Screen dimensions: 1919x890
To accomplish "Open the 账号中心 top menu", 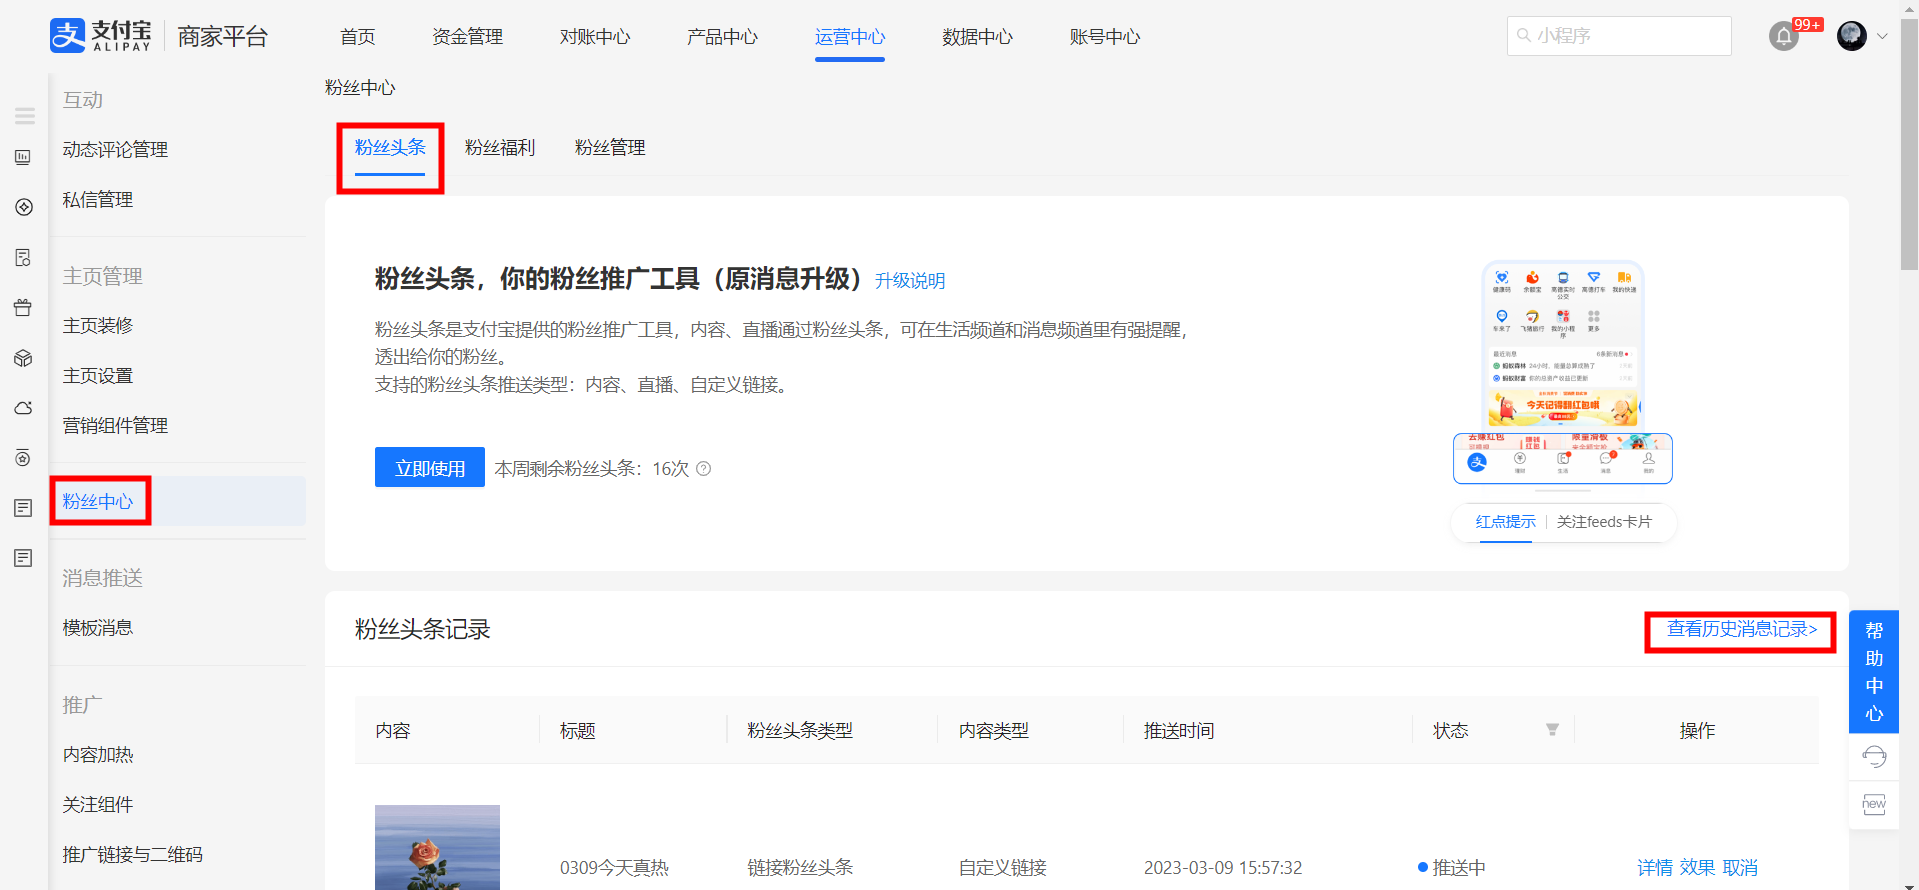I will [1105, 37].
